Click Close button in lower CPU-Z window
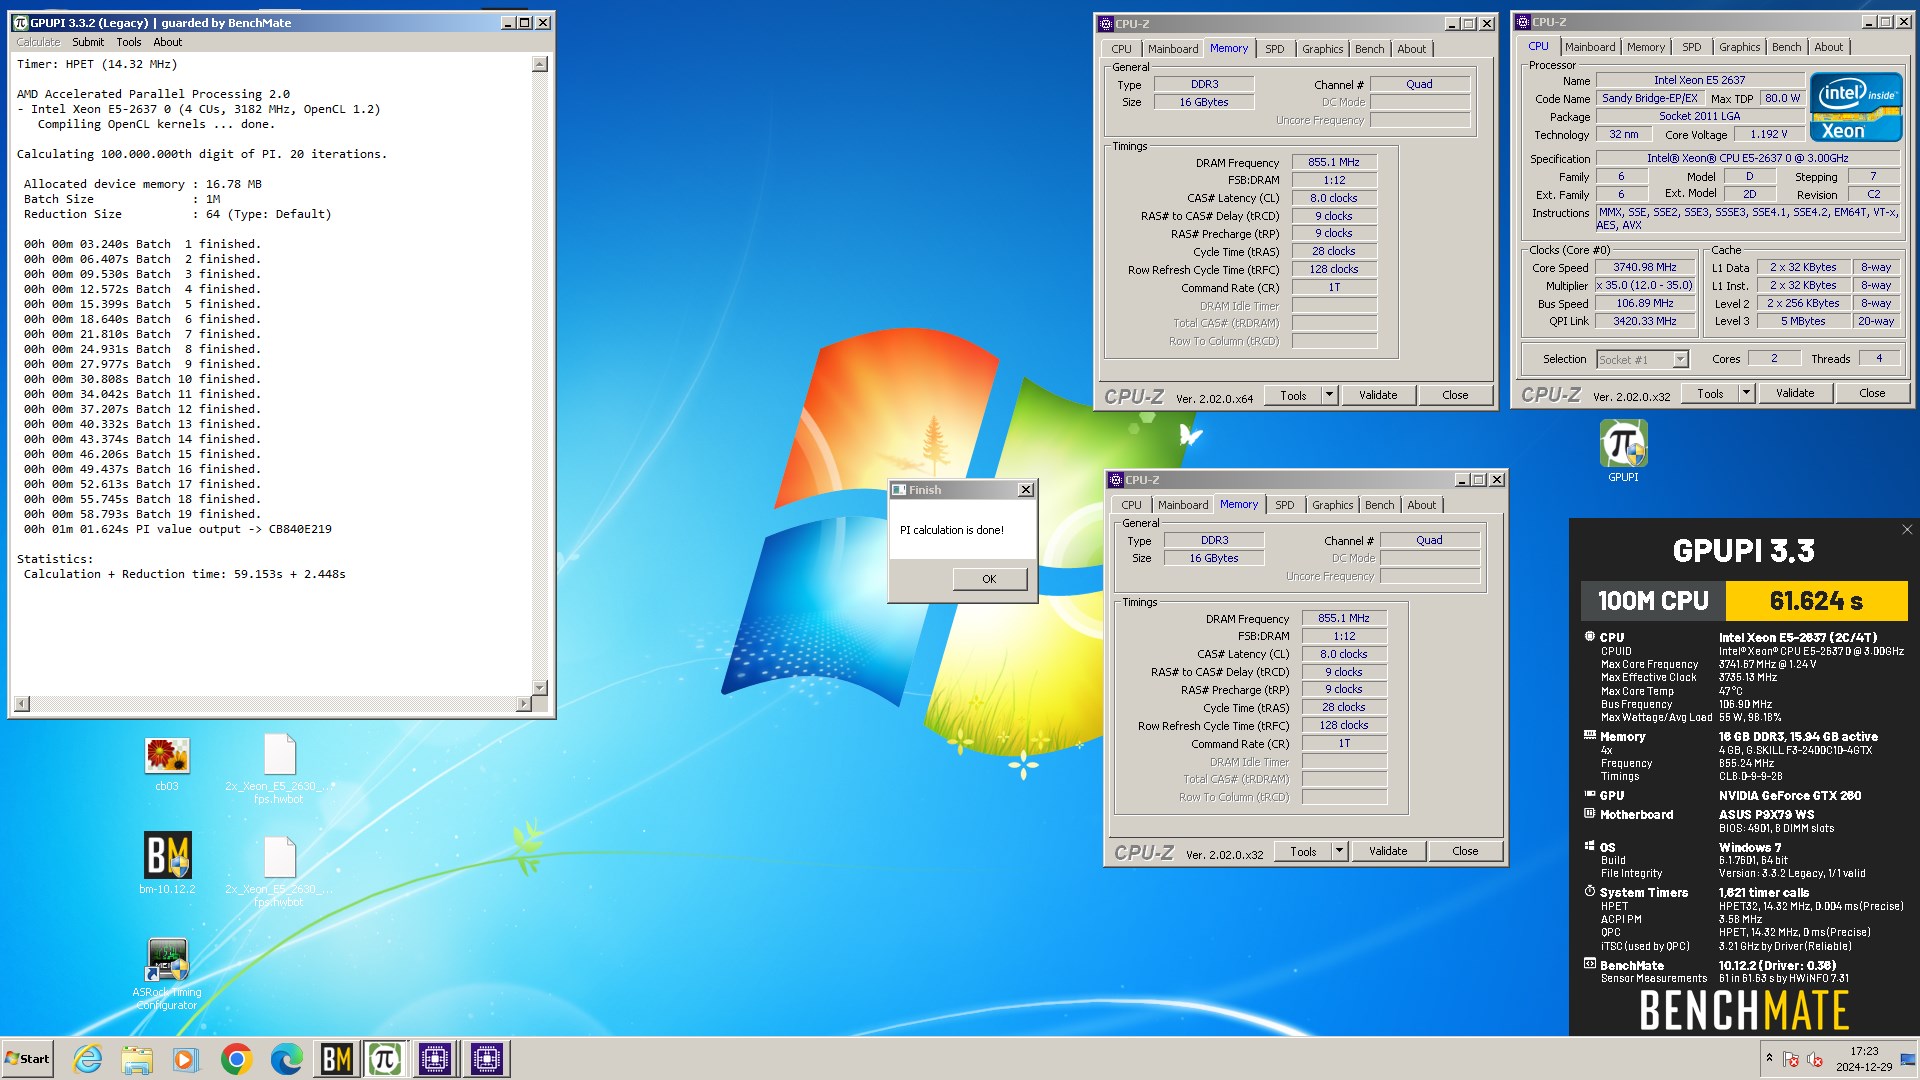The image size is (1920, 1080). pyautogui.click(x=1465, y=851)
